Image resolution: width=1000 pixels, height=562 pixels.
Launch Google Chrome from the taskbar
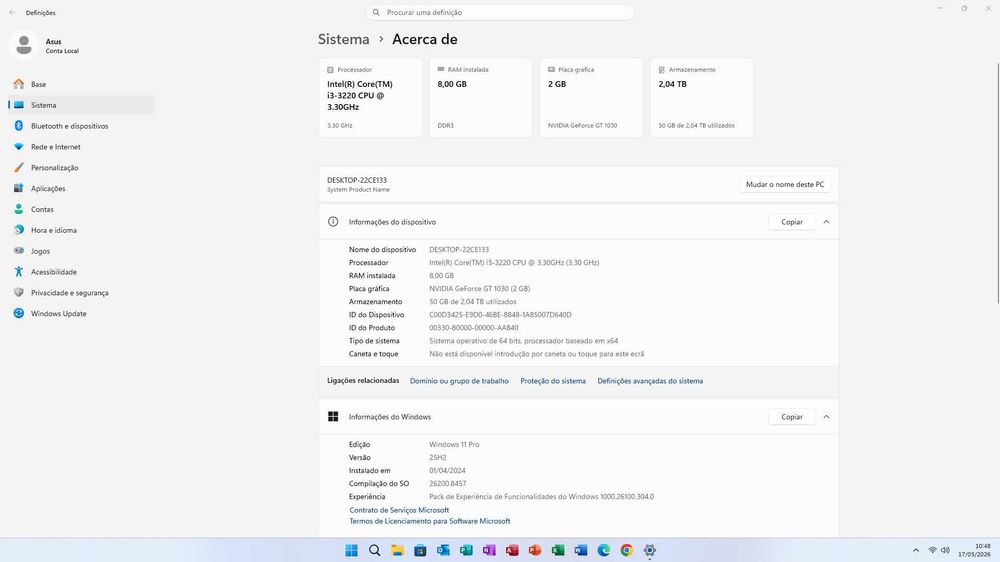(x=627, y=550)
